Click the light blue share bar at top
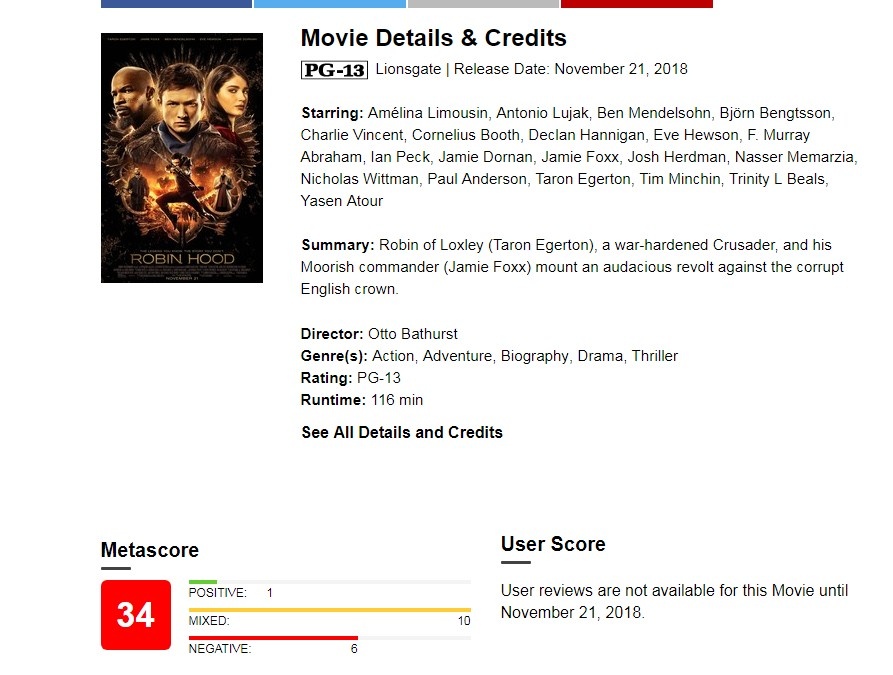The height and width of the screenshot is (675, 893). pyautogui.click(x=329, y=3)
